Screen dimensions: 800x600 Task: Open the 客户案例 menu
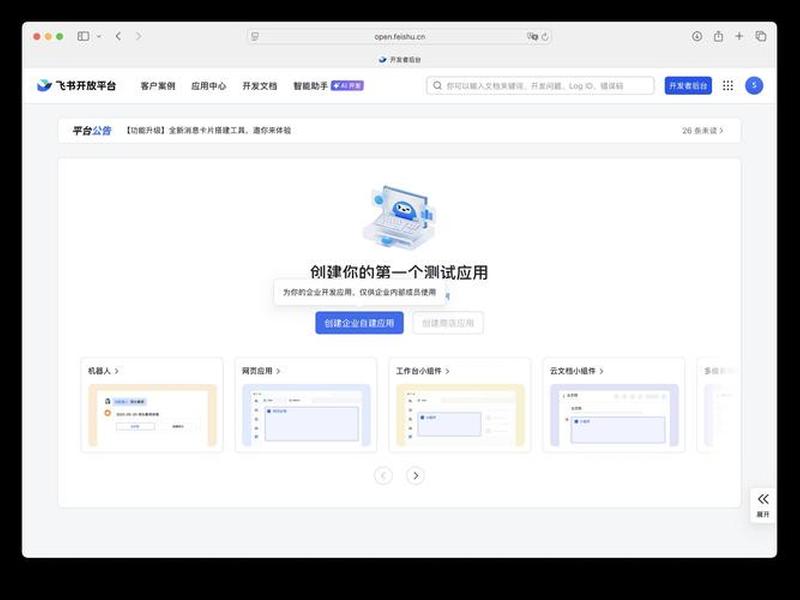pos(158,86)
